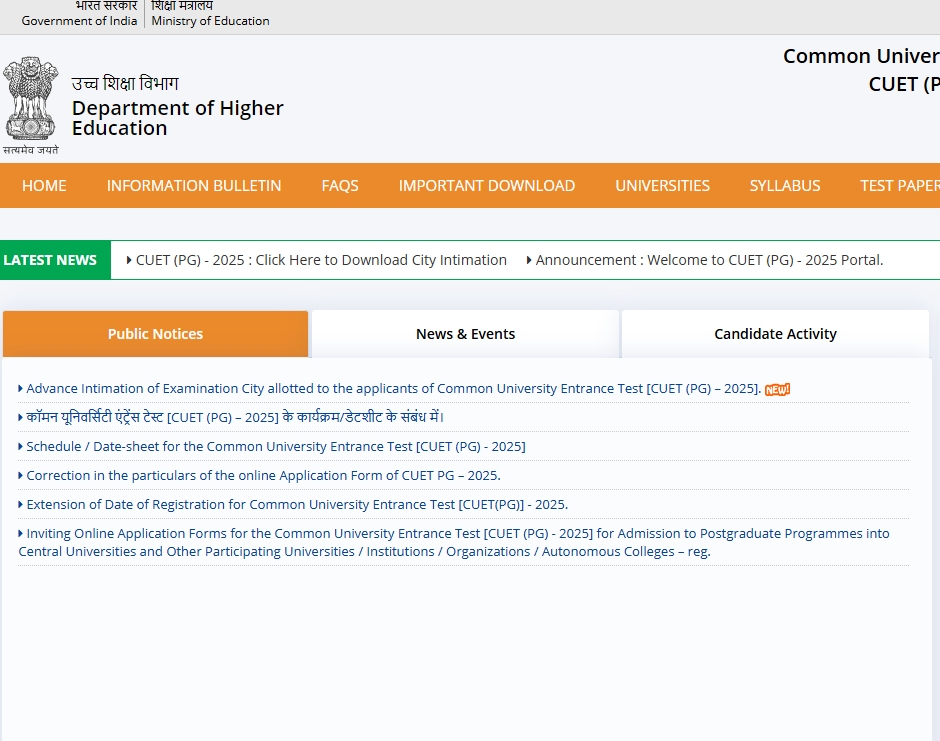Image resolution: width=940 pixels, height=741 pixels.
Task: Click Download City Intimation news link
Action: point(321,260)
